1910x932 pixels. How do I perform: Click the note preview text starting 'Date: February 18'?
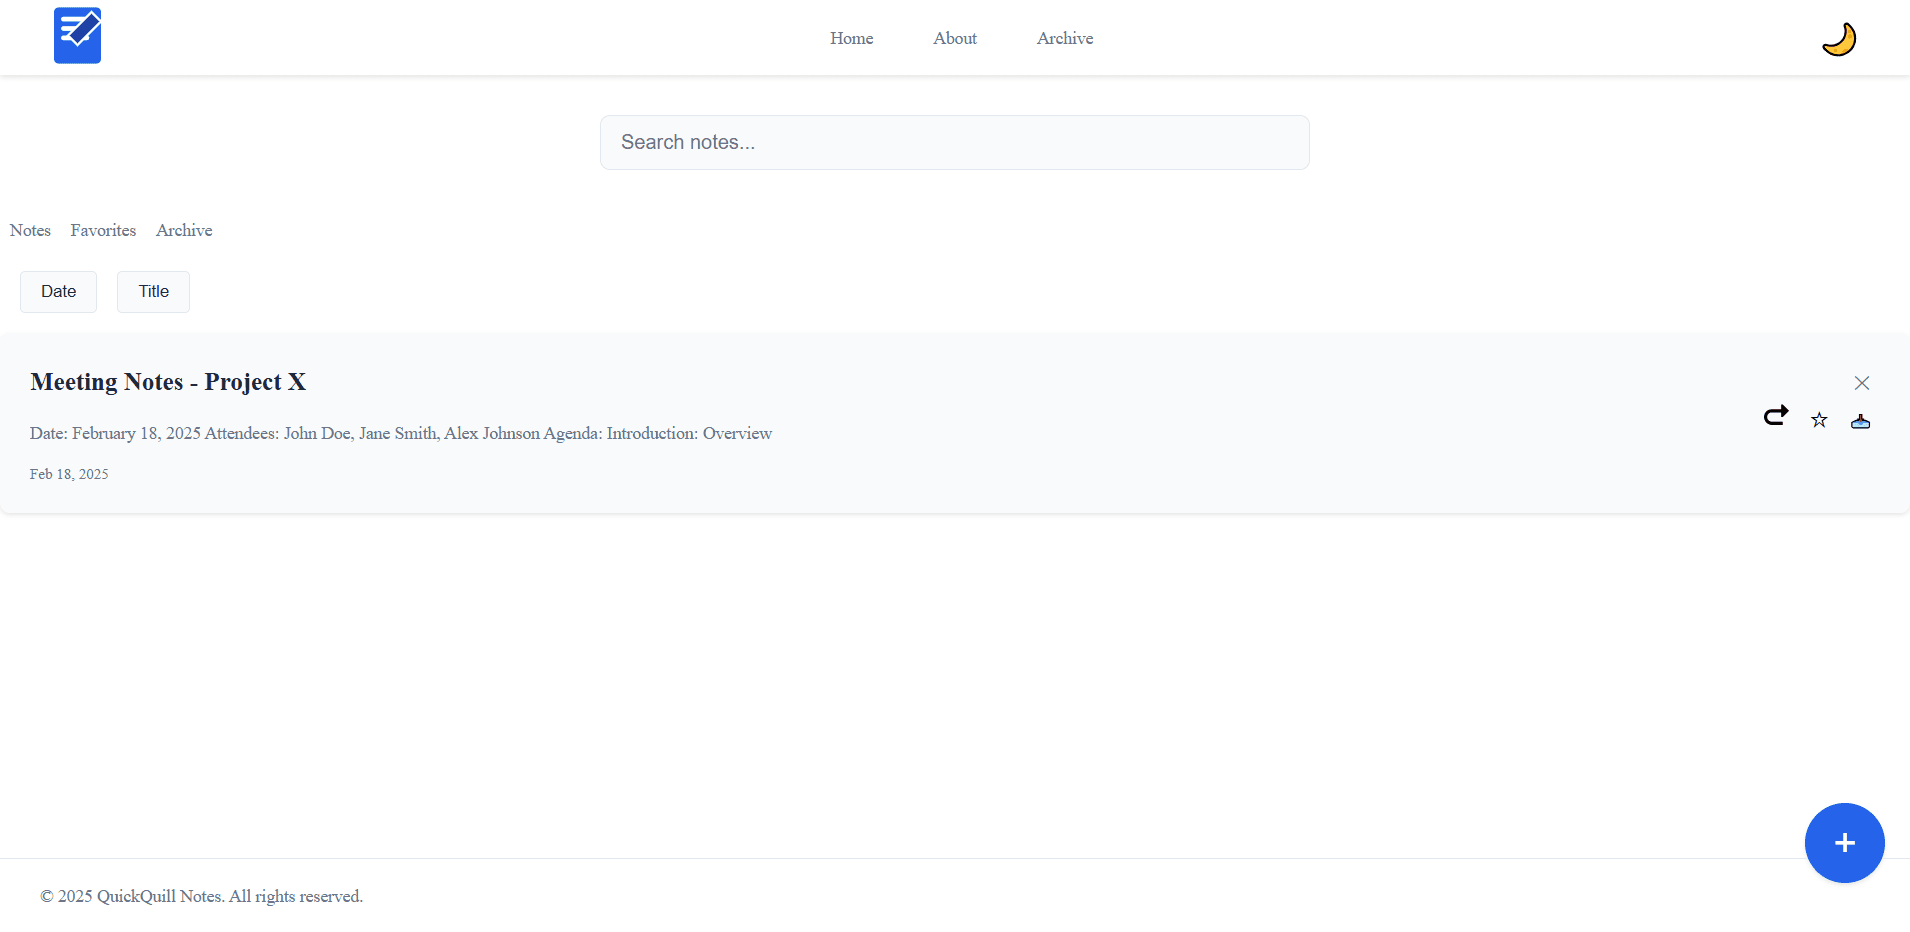coord(400,433)
